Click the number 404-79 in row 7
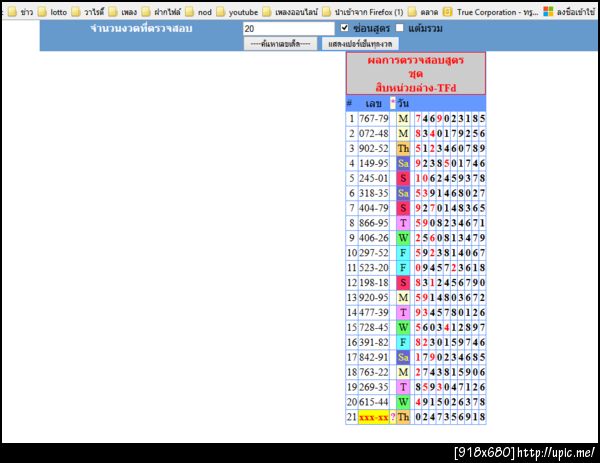Image resolution: width=600 pixels, height=463 pixels. 374,208
